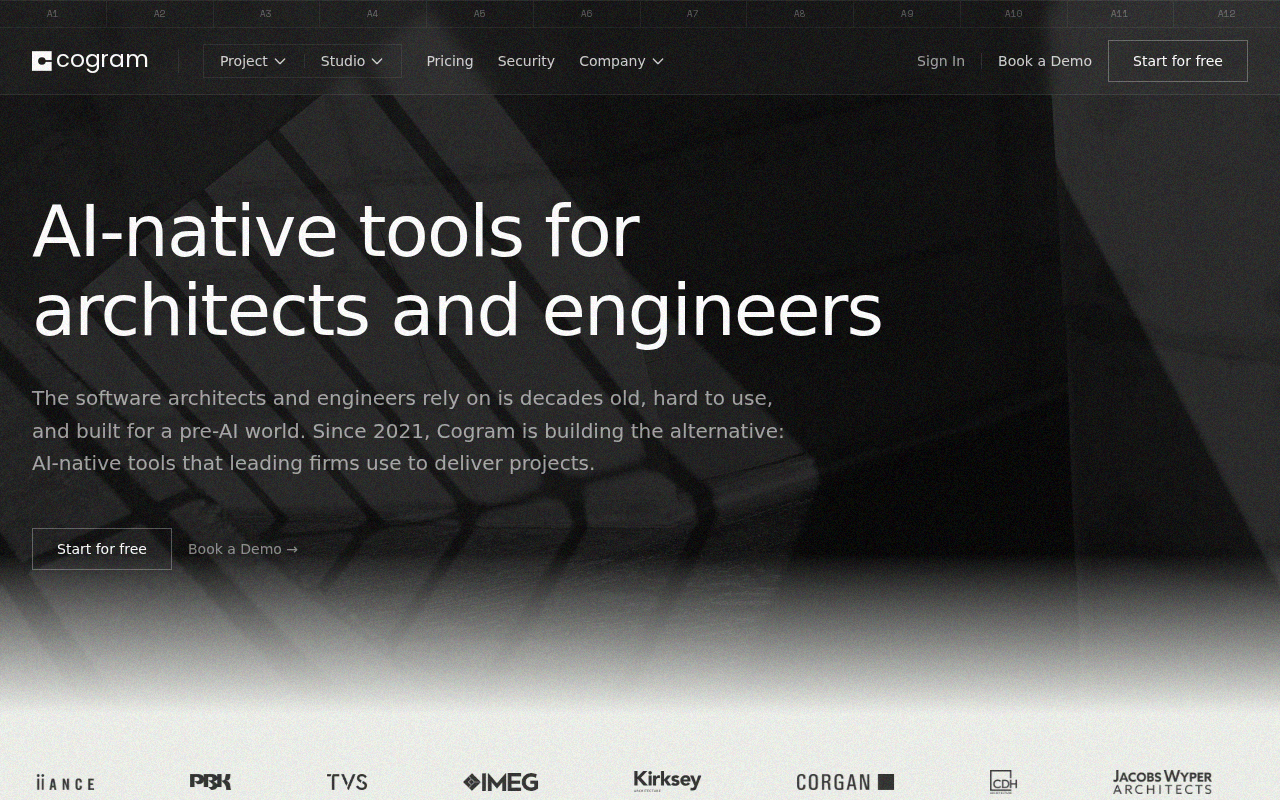Viewport: 1280px width, 800px height.
Task: Click the iiANCE customer logo
Action: 65,783
